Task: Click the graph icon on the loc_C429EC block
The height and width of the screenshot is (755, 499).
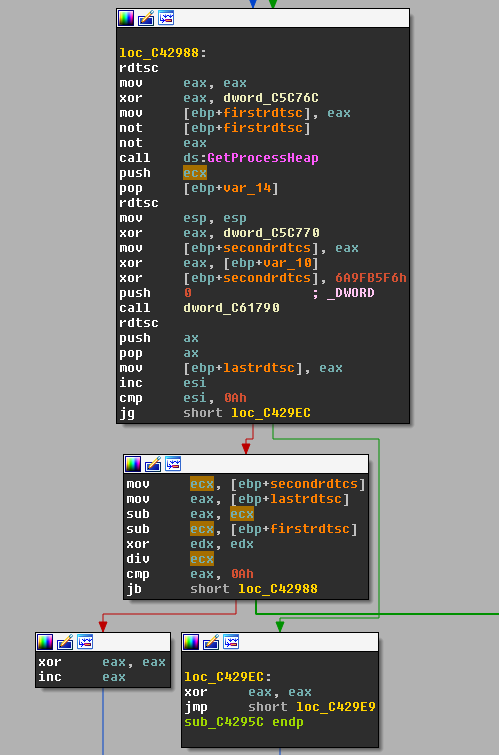Action: click(x=231, y=642)
